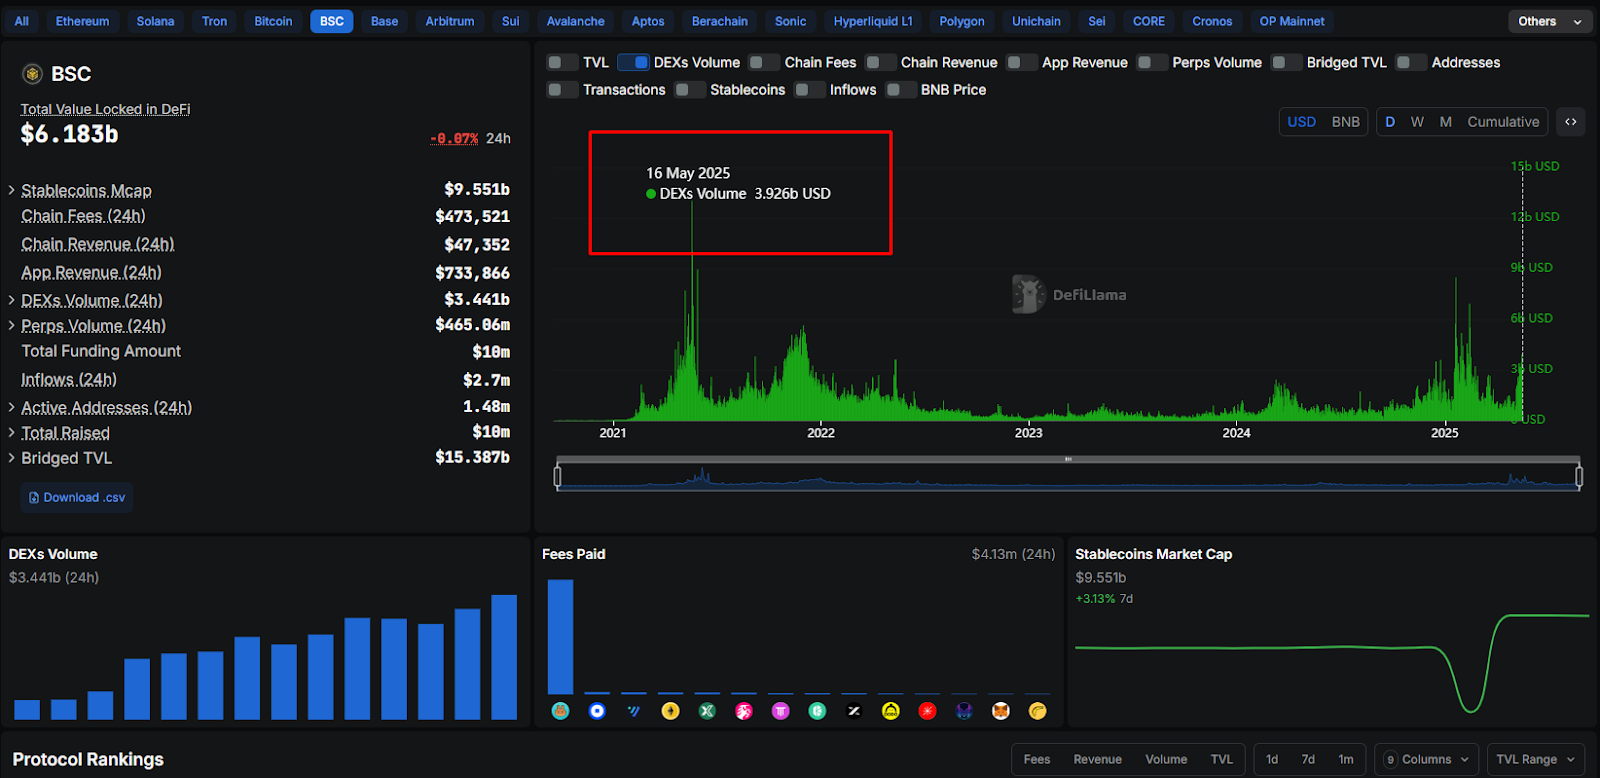The height and width of the screenshot is (778, 1600).
Task: Click the left handle of chart range slider
Action: click(x=558, y=476)
